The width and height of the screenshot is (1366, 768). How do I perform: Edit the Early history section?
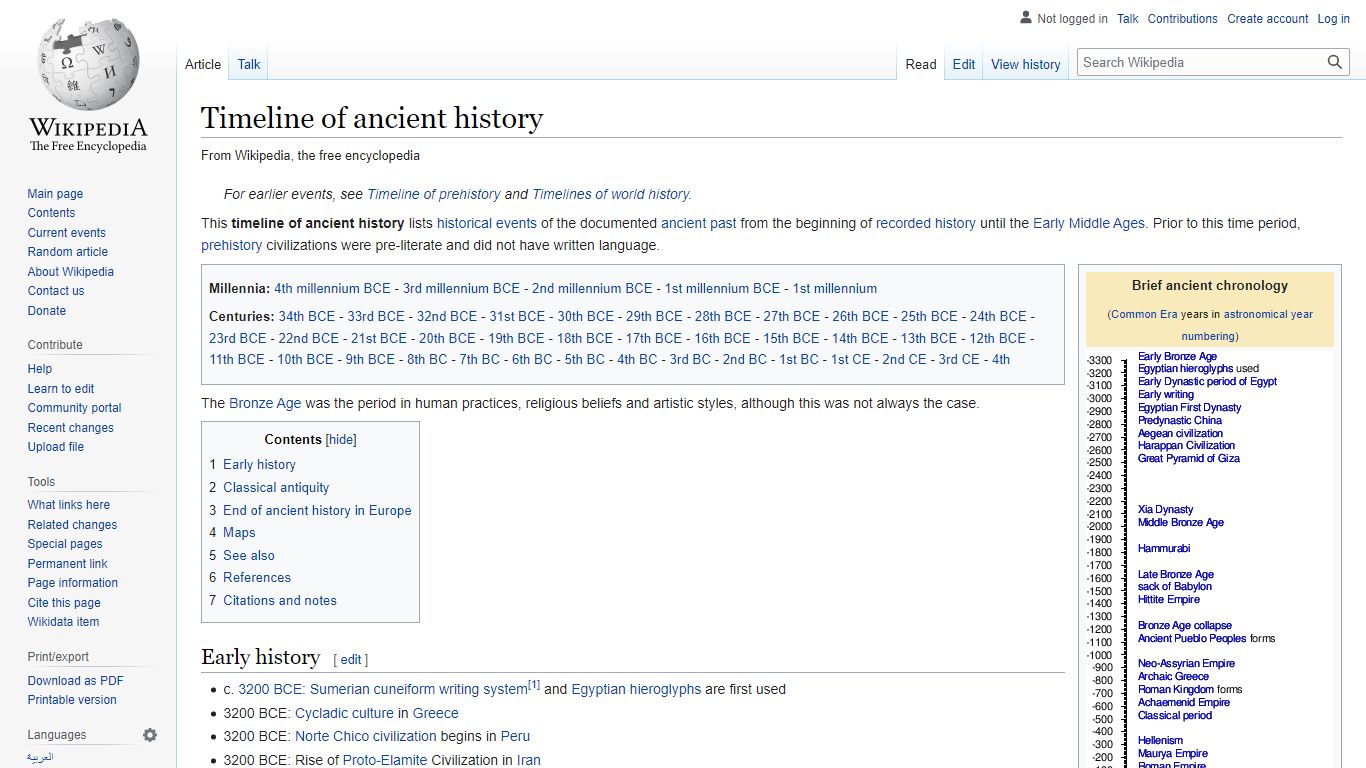point(351,660)
